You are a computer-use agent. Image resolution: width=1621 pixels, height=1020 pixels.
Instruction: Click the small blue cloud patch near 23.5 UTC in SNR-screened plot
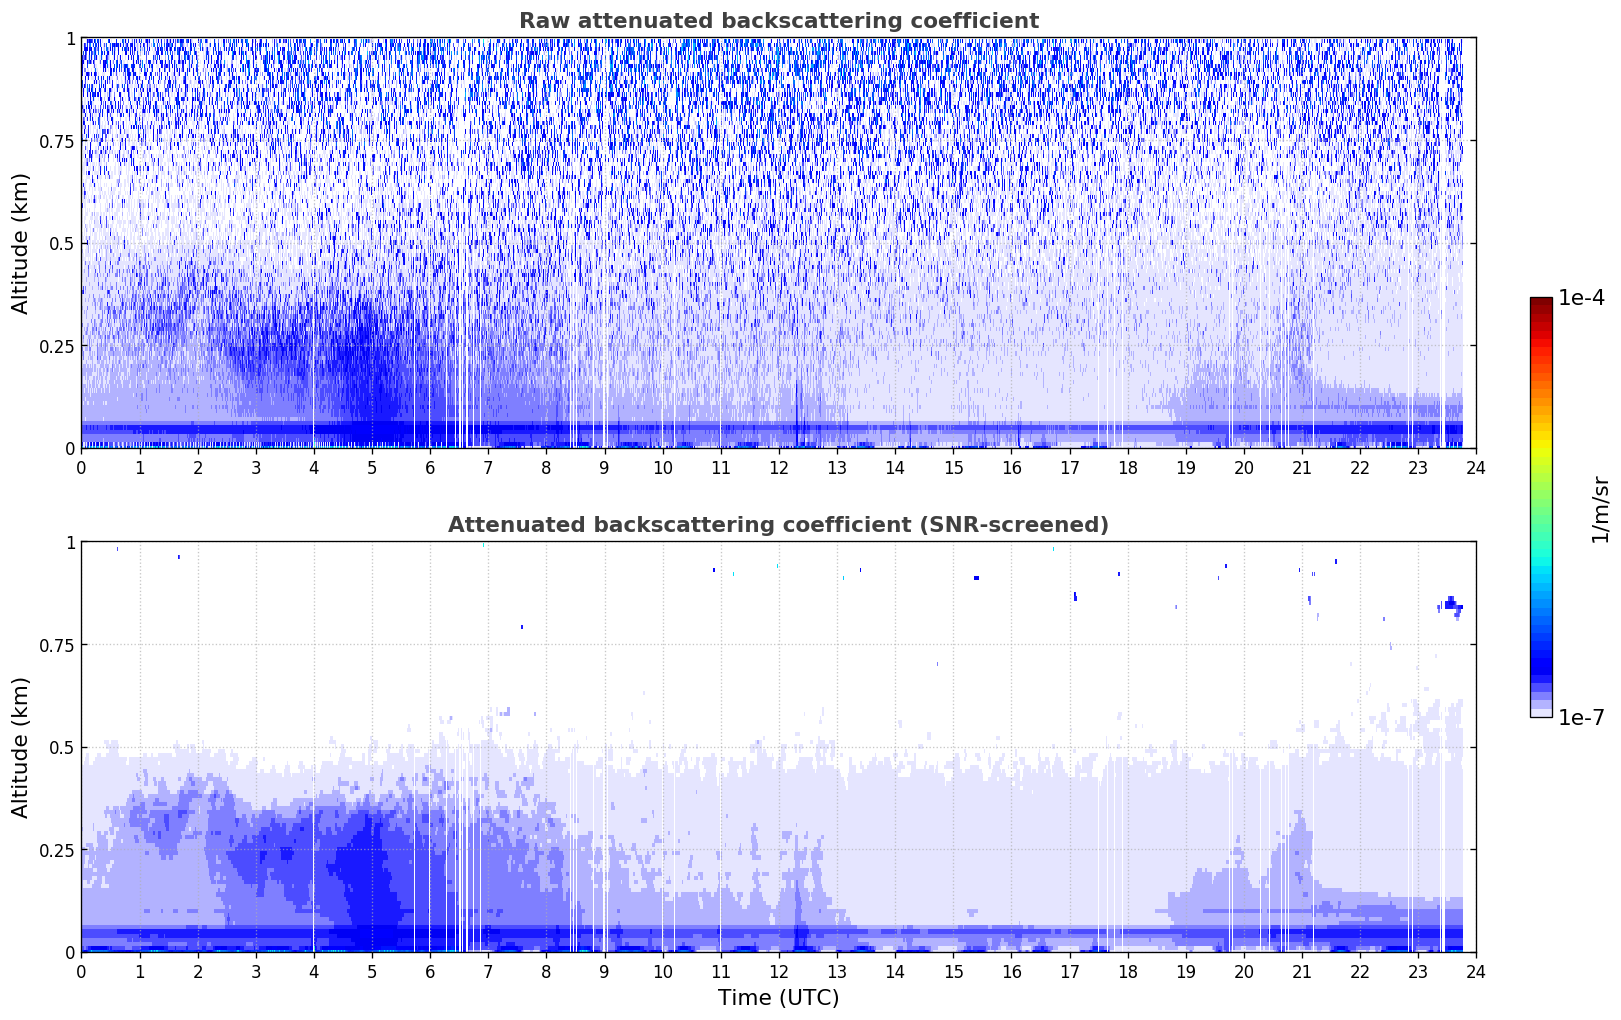(x=1451, y=607)
